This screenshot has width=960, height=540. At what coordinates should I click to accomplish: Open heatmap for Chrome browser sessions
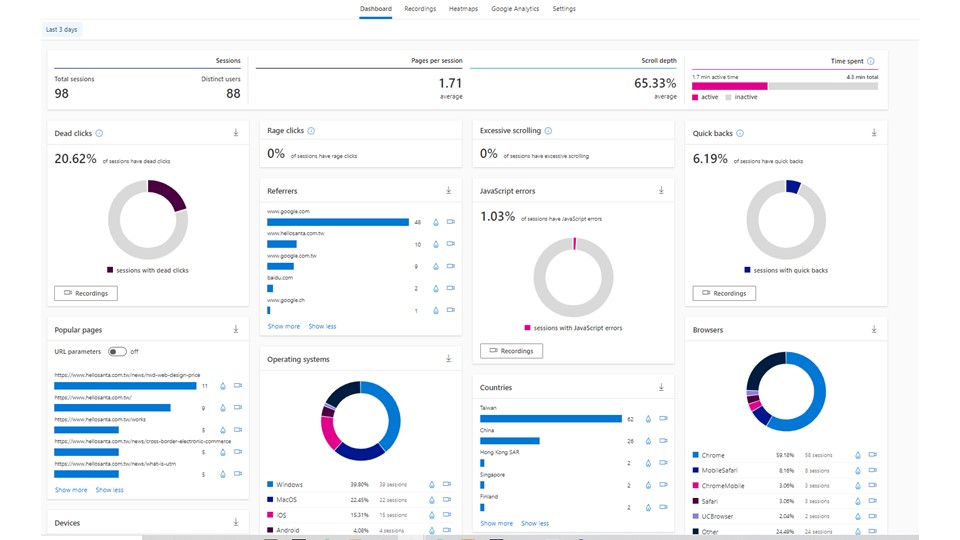858,456
